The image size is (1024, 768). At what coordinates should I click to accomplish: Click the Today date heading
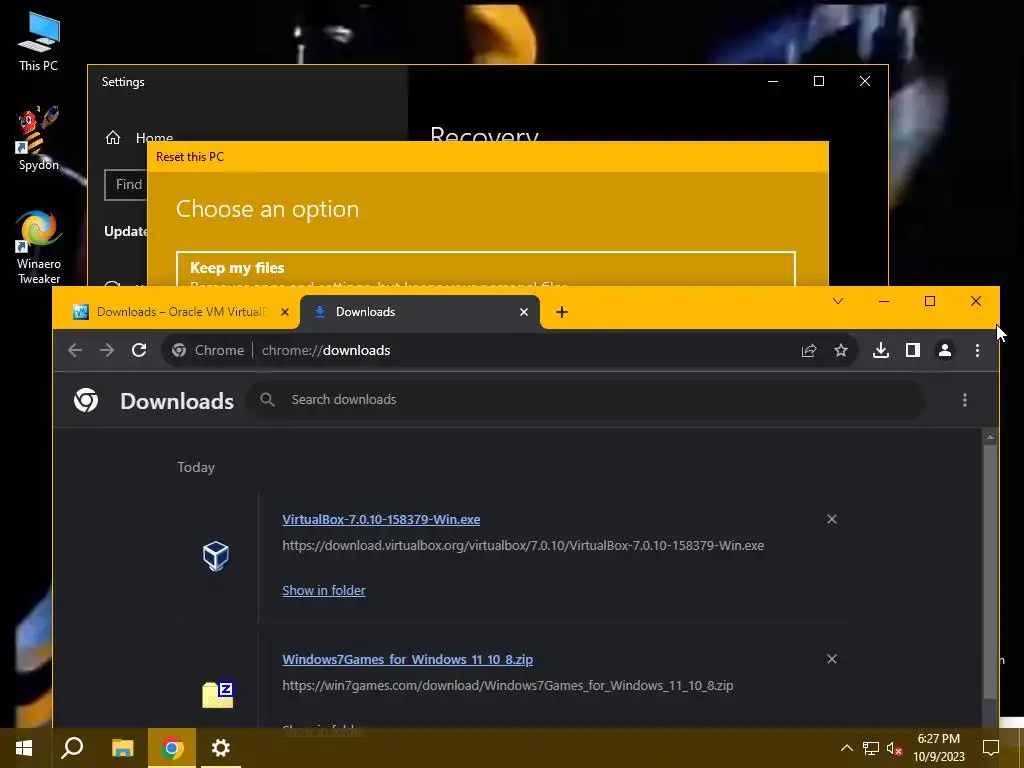point(196,468)
